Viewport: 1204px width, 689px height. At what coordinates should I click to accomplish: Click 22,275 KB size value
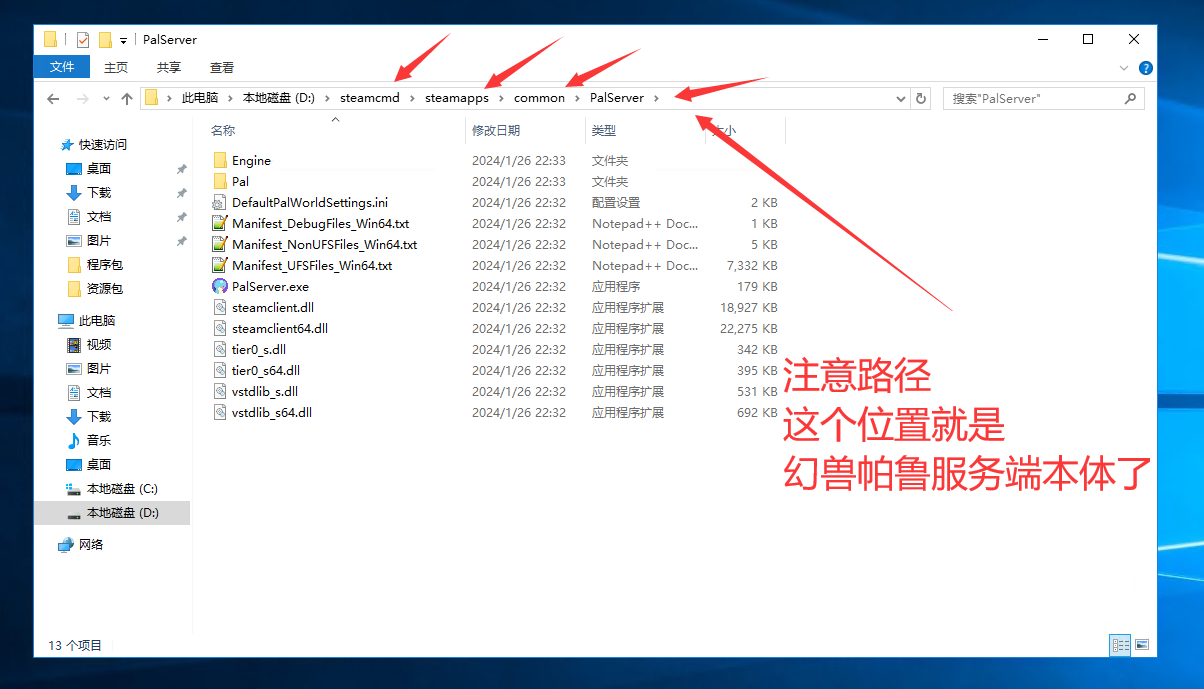(748, 328)
